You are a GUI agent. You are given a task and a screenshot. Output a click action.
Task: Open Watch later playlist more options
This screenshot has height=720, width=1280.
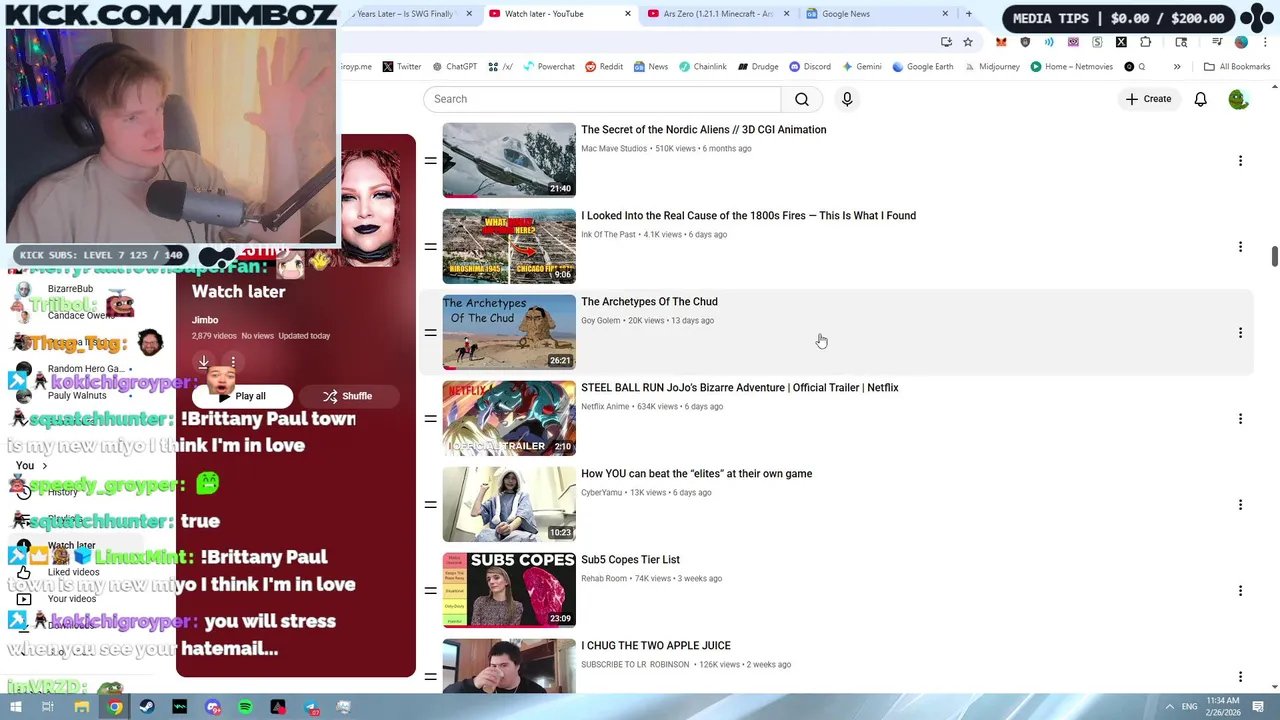(233, 362)
